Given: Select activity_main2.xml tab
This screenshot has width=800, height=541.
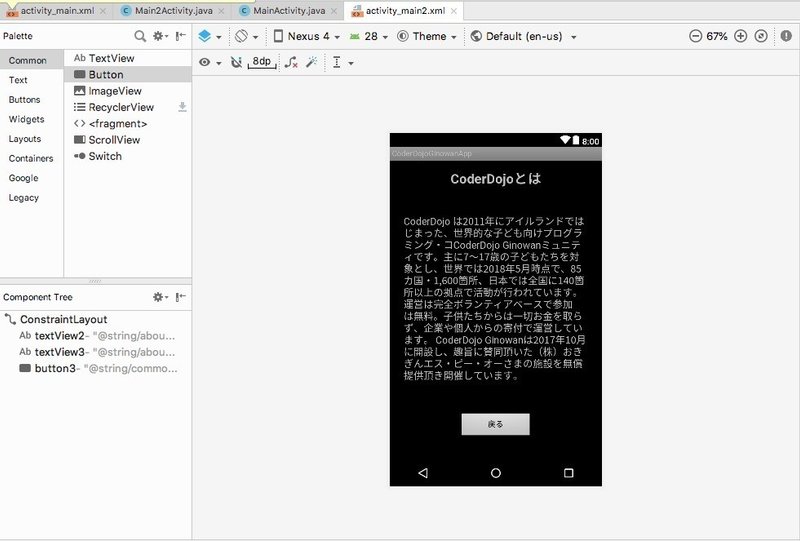Looking at the screenshot, I should (x=405, y=10).
